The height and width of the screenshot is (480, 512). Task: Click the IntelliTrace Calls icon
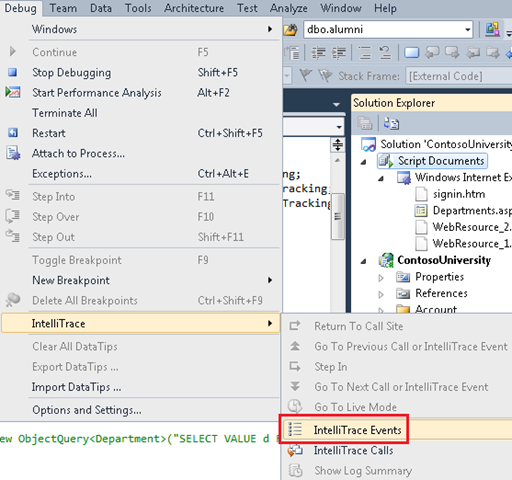point(295,450)
